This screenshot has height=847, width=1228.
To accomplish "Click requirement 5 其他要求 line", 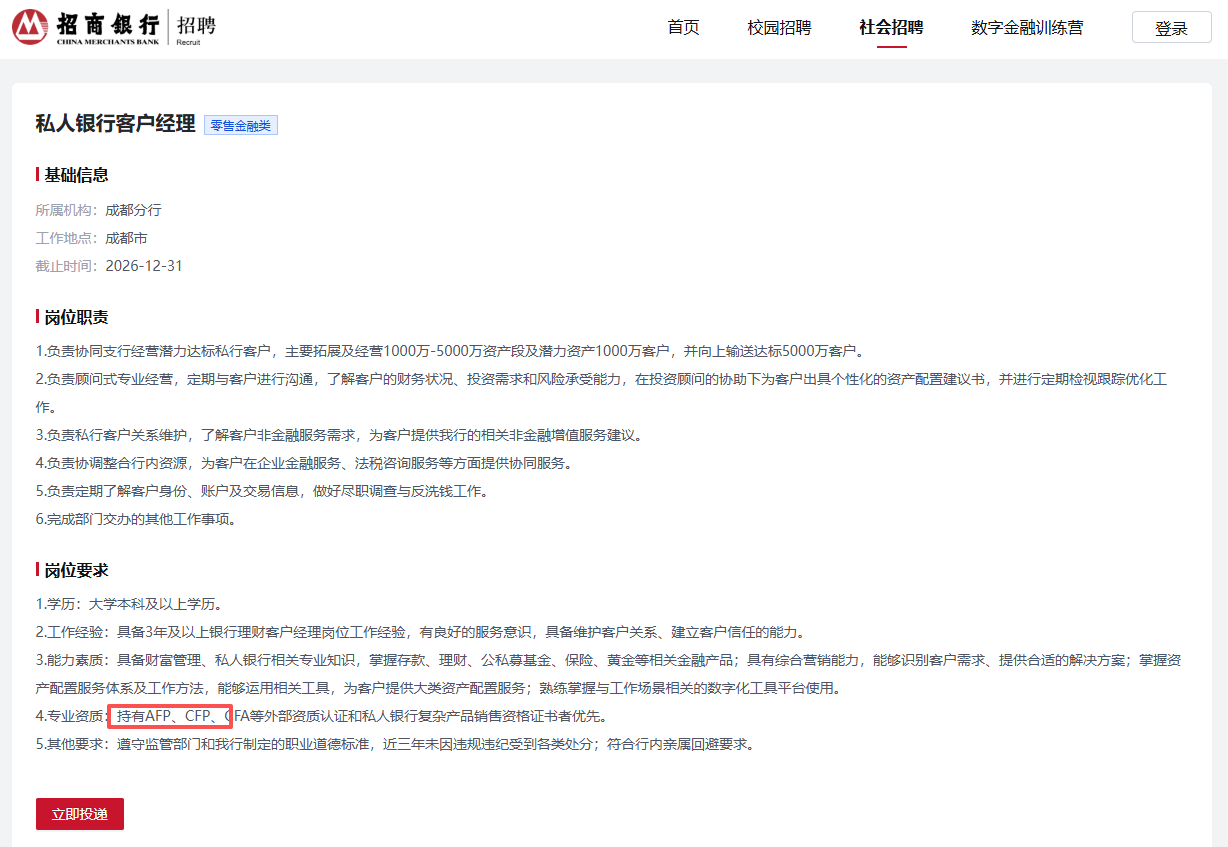I will (395, 744).
